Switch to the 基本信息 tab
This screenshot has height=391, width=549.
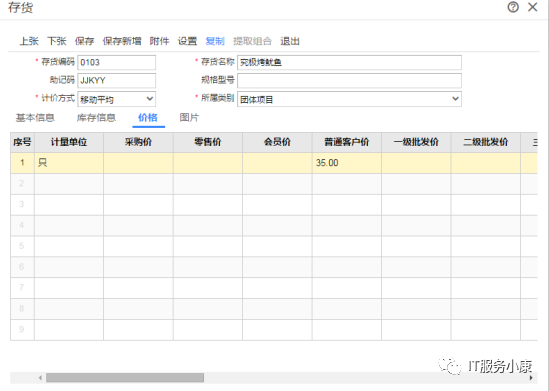click(x=35, y=118)
